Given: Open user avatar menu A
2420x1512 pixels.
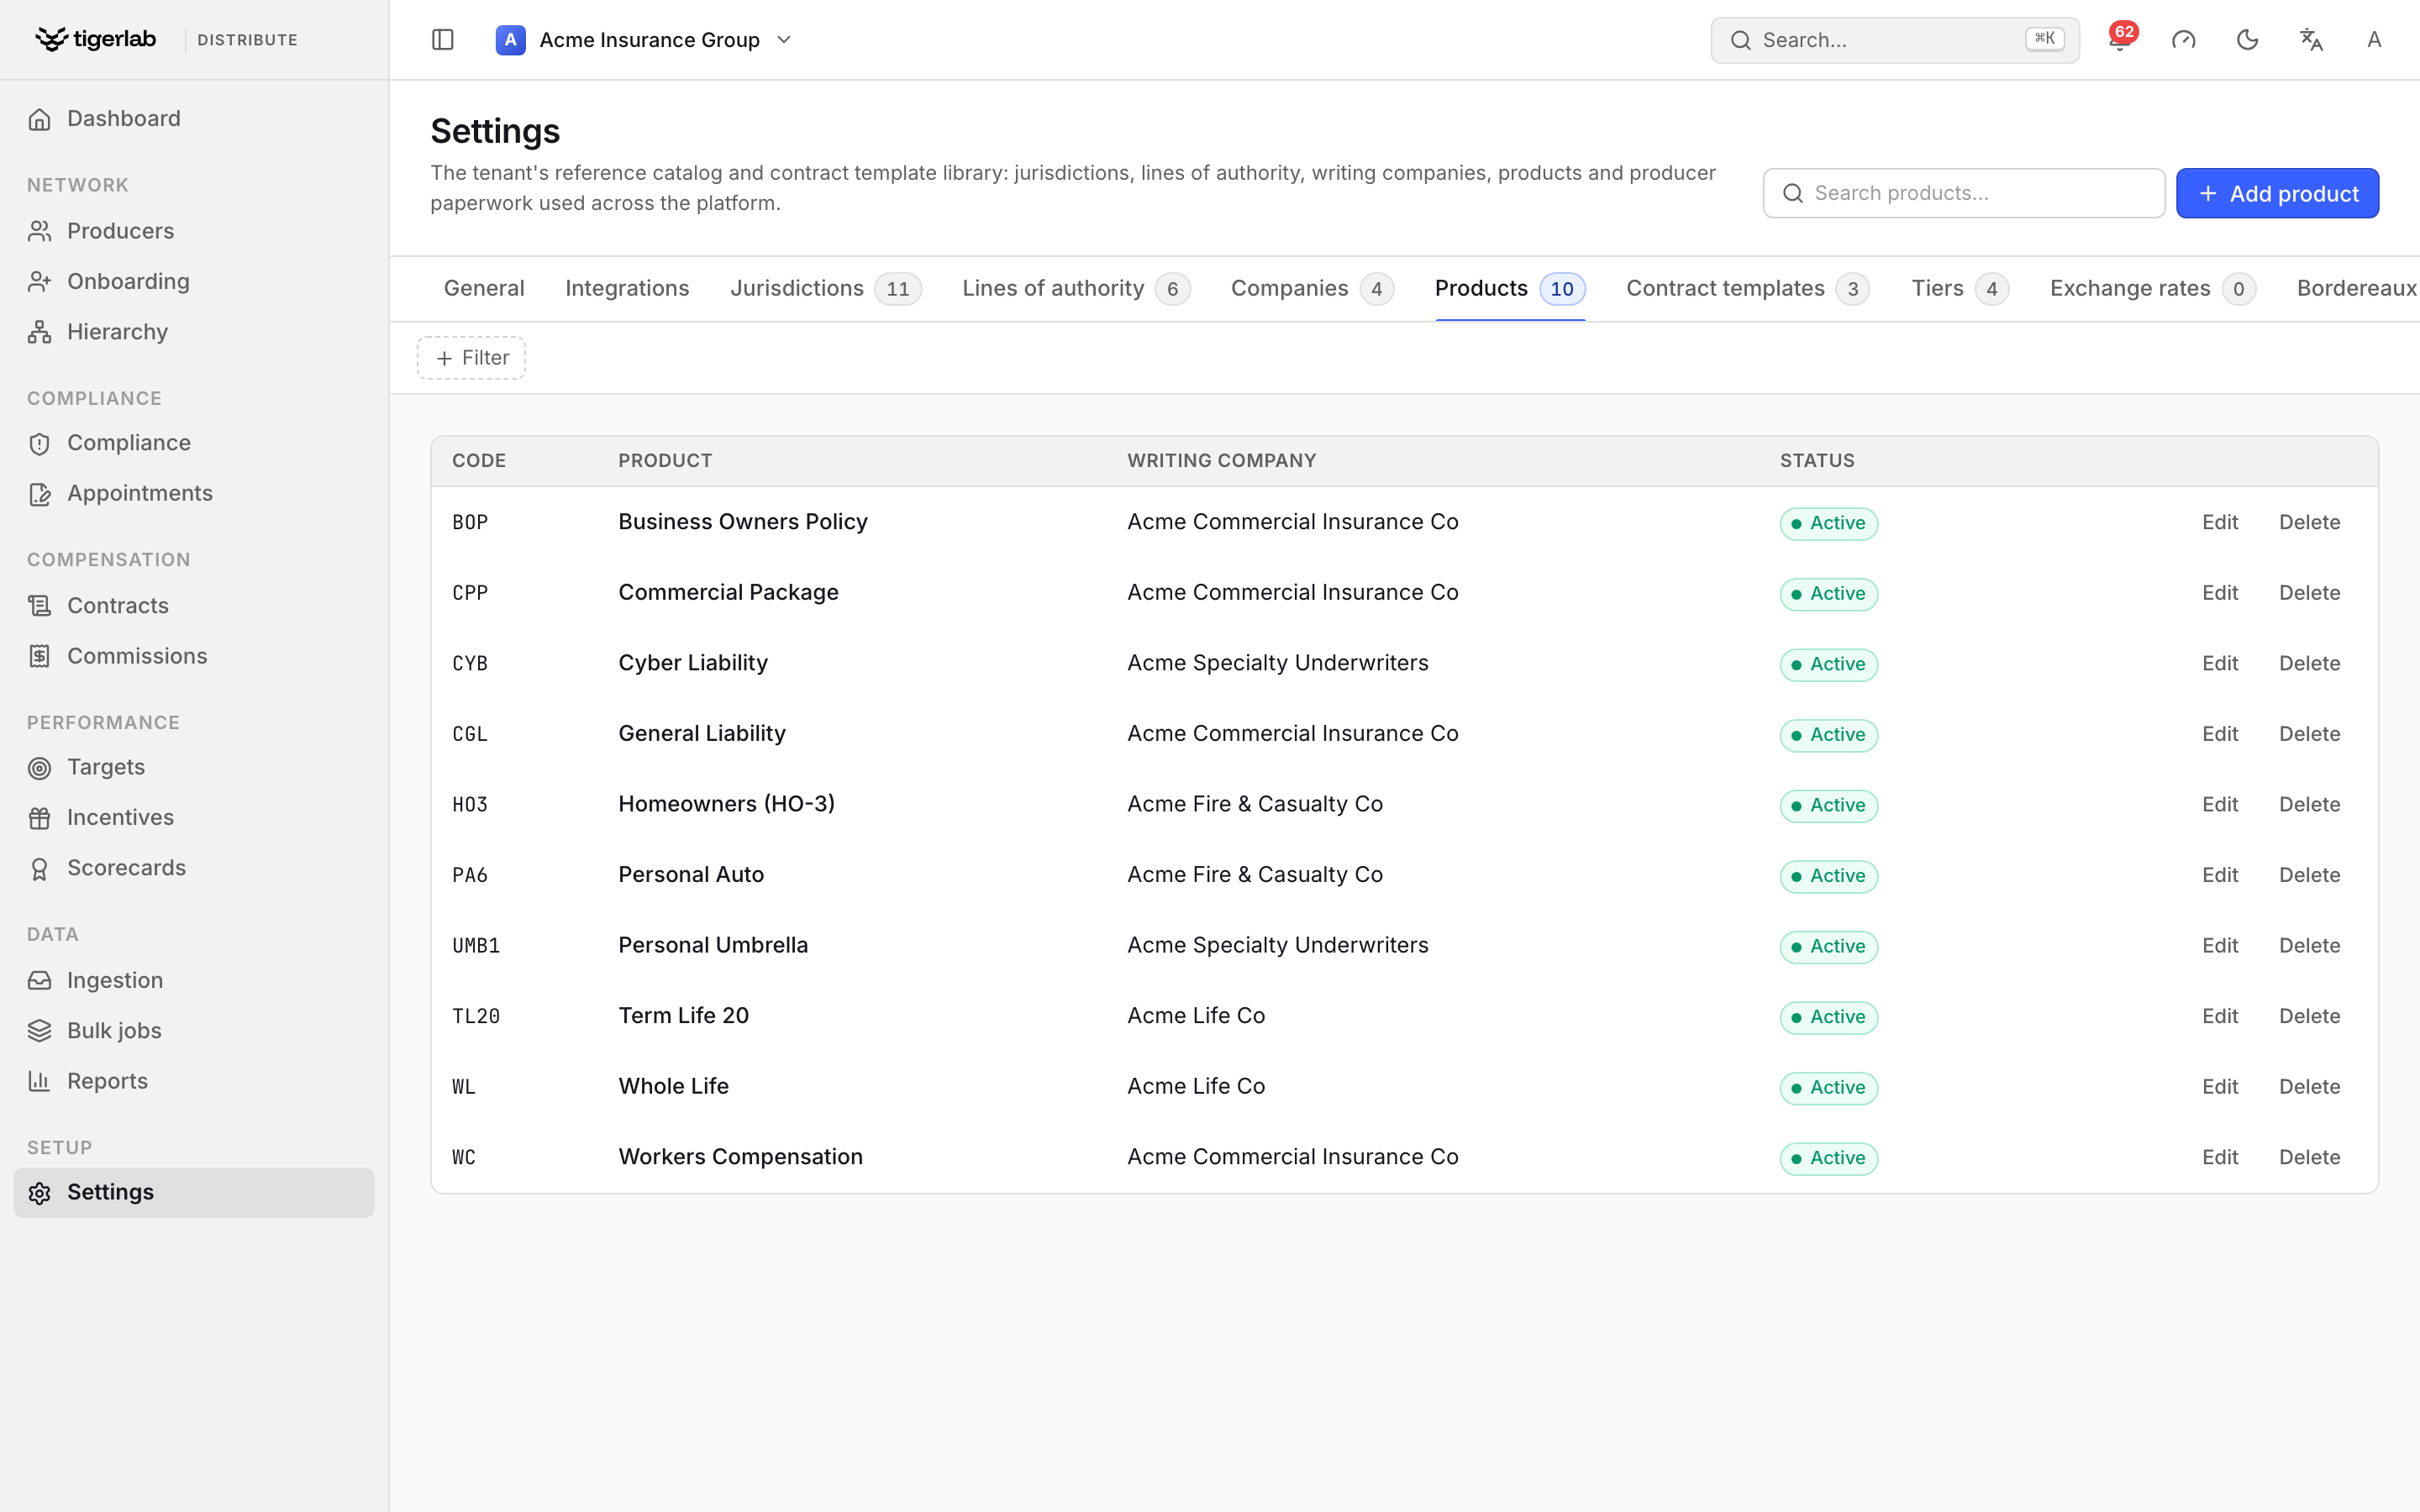Looking at the screenshot, I should click(2374, 40).
